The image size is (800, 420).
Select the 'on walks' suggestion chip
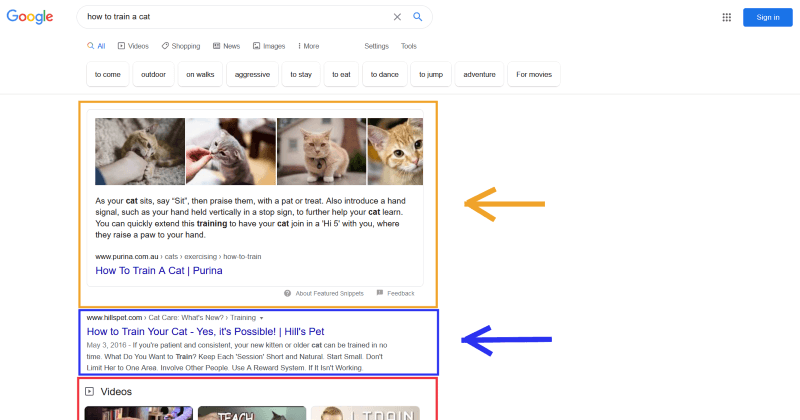click(200, 75)
